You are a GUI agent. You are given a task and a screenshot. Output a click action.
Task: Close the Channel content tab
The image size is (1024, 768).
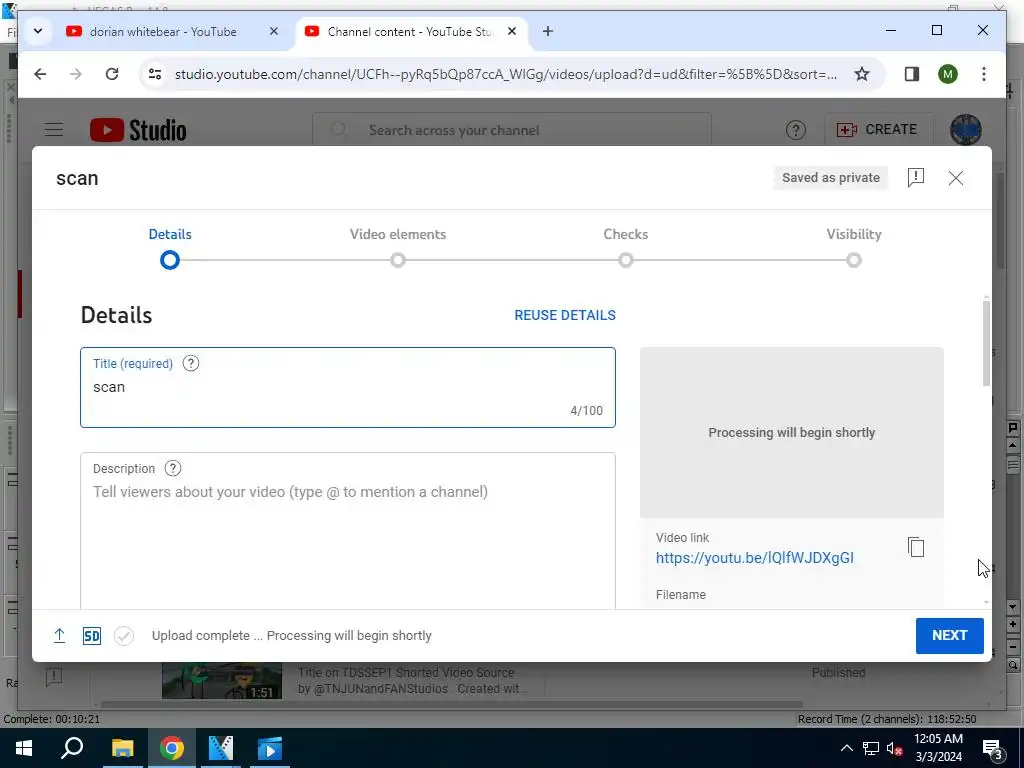click(512, 31)
